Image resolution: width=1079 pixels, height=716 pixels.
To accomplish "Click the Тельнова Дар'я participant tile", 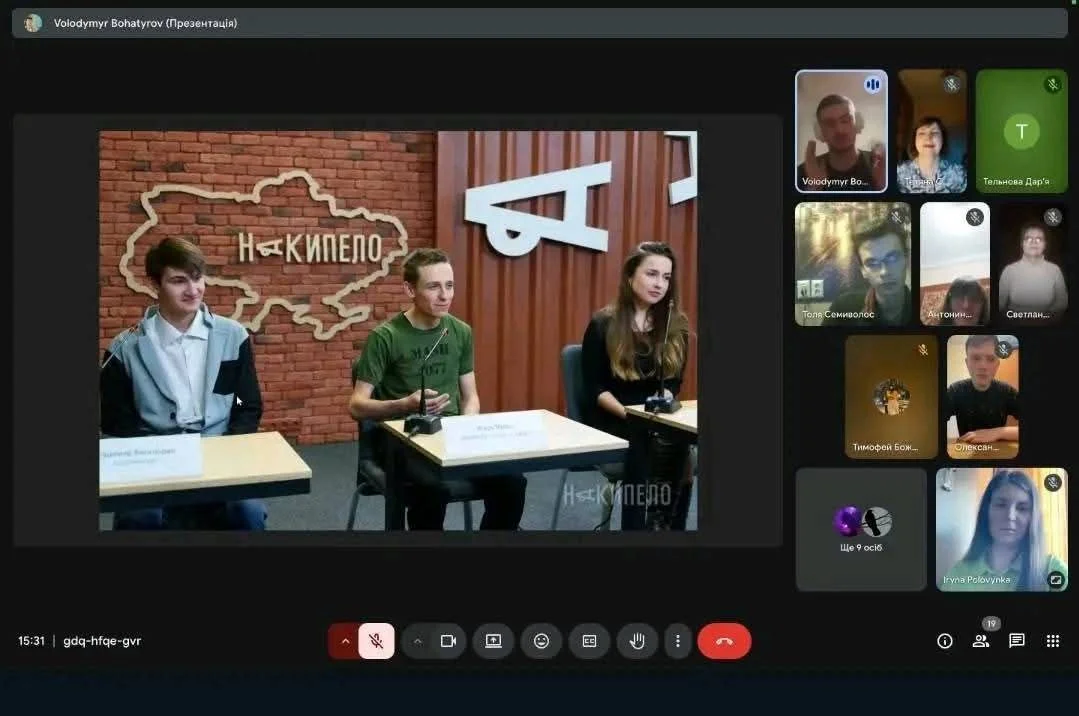I will [x=1021, y=130].
